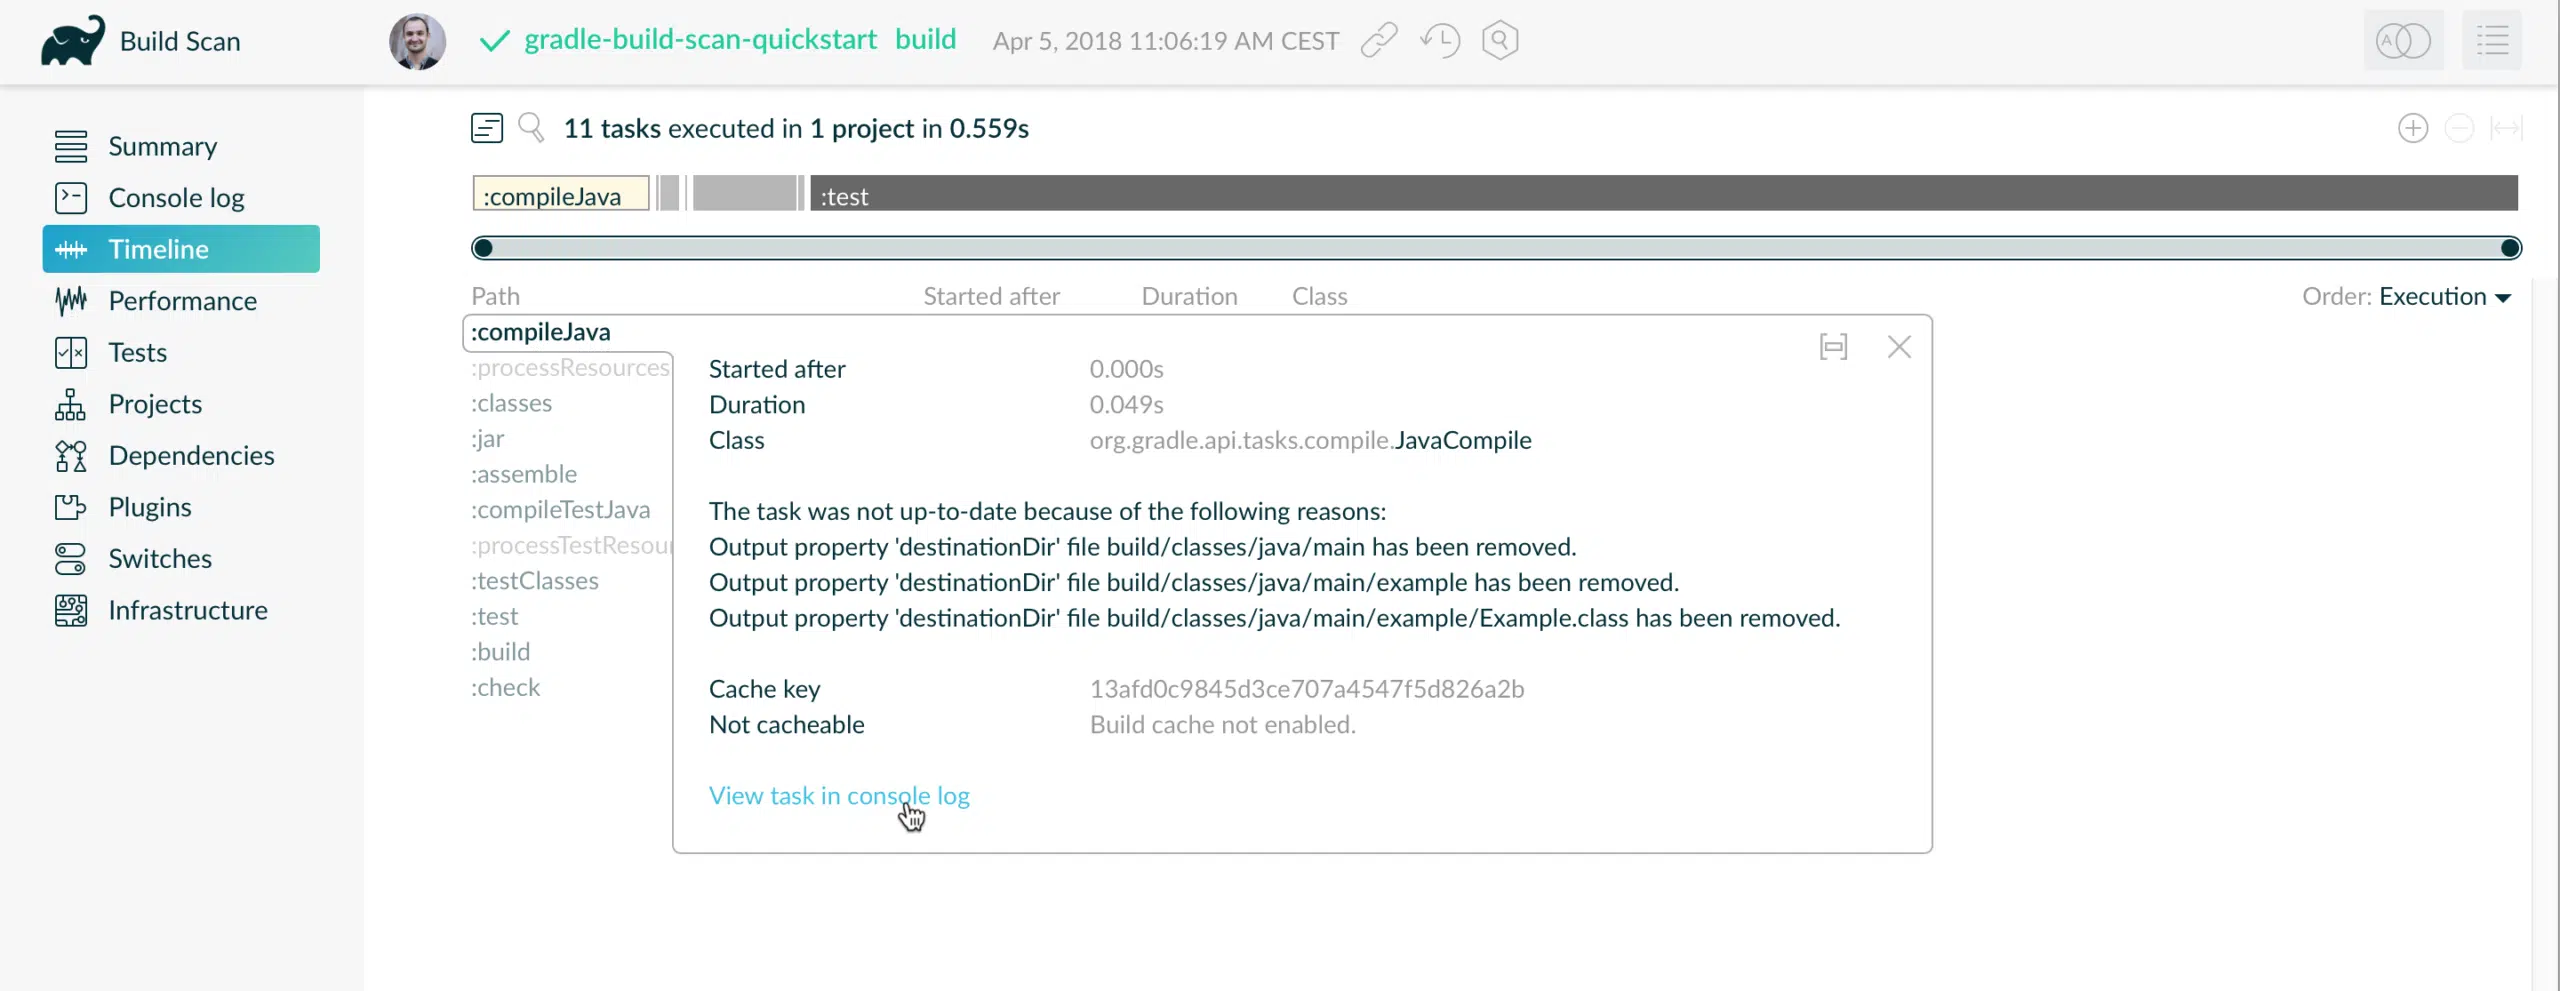
Task: Toggle the list menu button at top right
Action: point(2492,41)
